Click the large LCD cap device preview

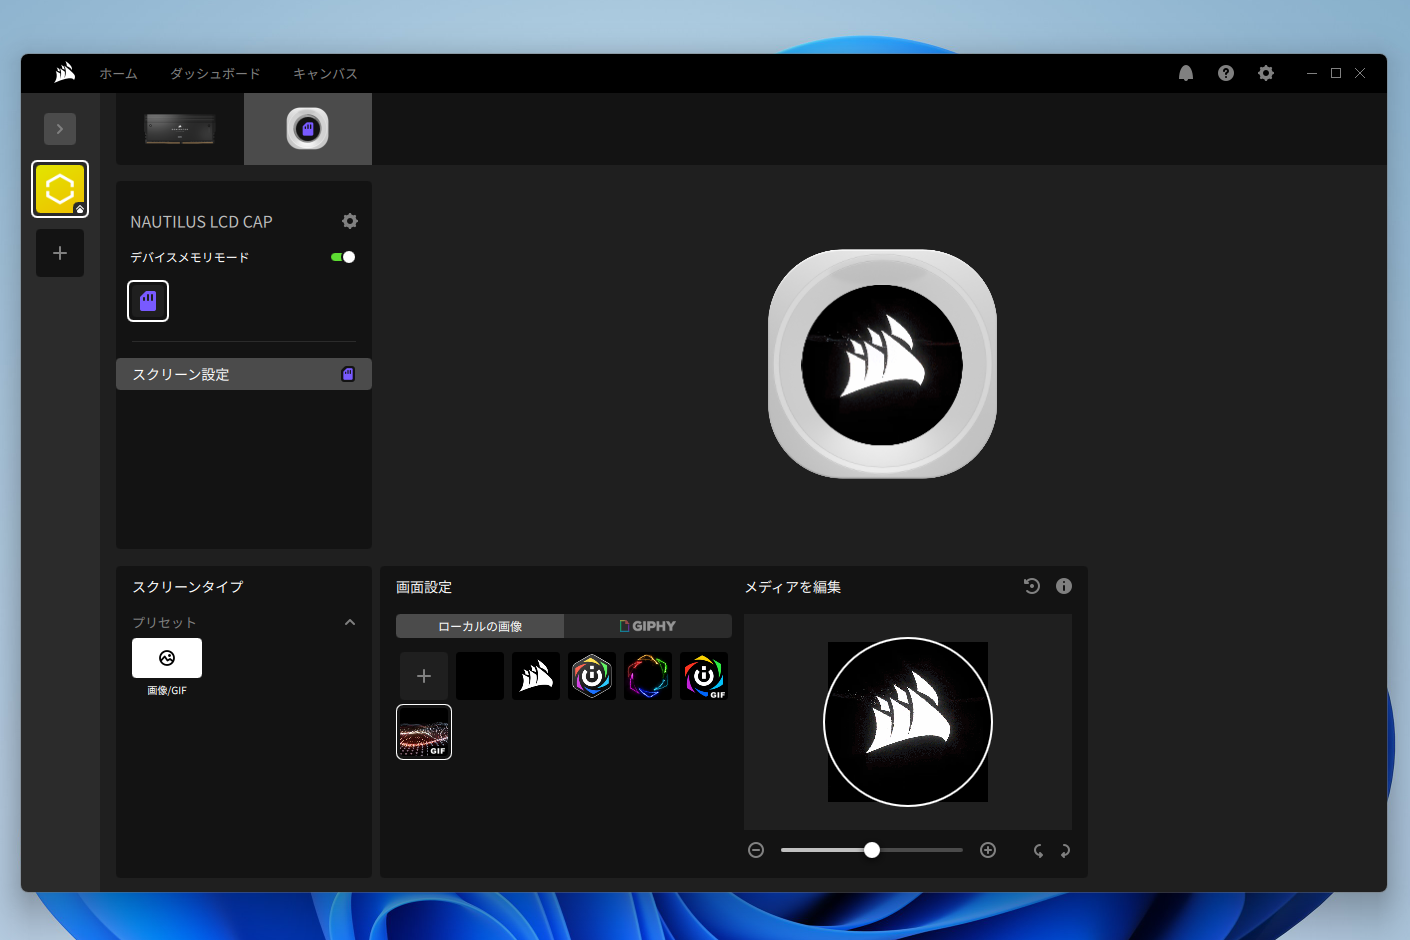(882, 364)
